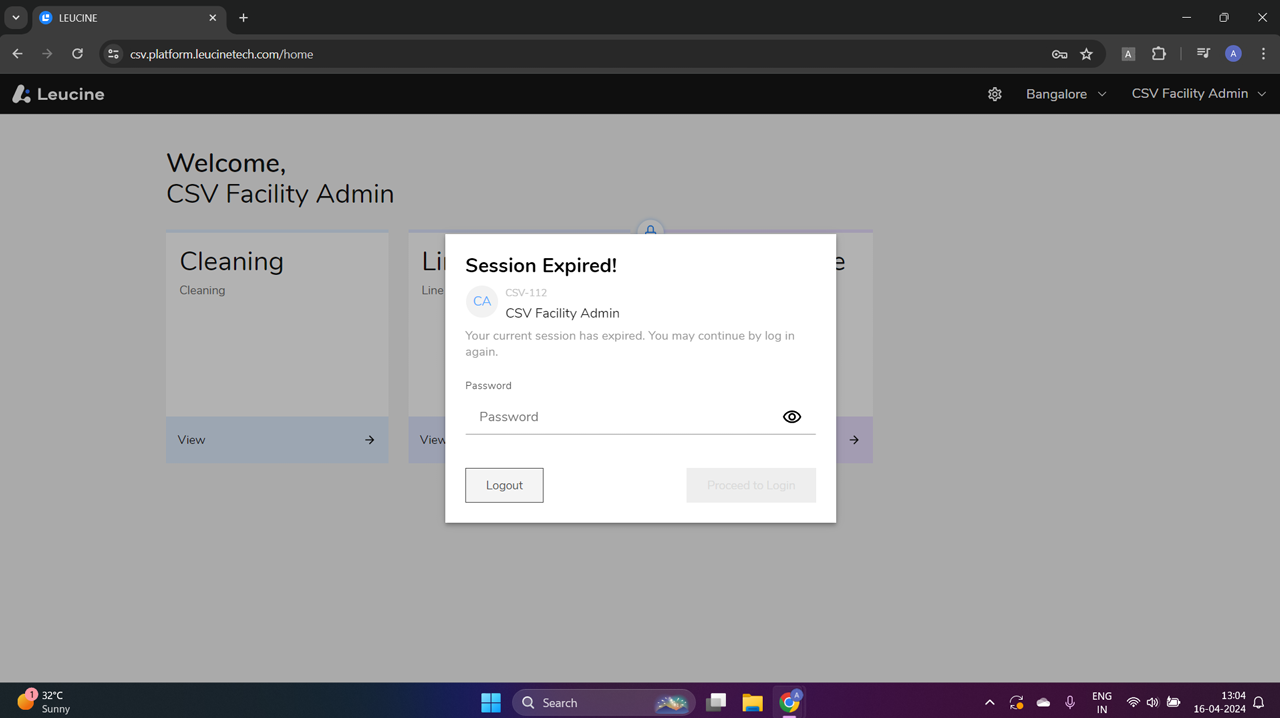The height and width of the screenshot is (718, 1280).
Task: Click the sync tray icon
Action: coord(1016,703)
